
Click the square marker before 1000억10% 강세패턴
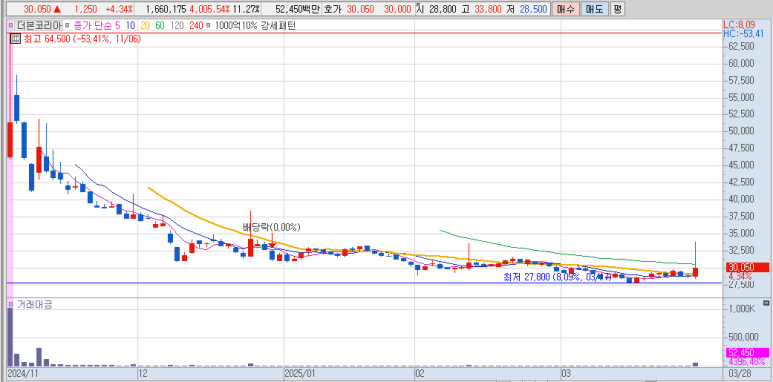209,25
